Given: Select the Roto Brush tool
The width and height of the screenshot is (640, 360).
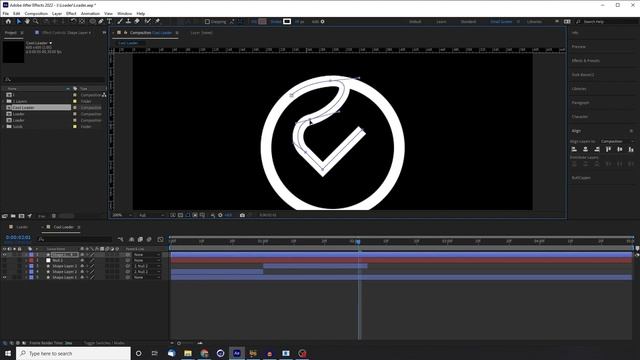Looking at the screenshot, I should click(147, 21).
